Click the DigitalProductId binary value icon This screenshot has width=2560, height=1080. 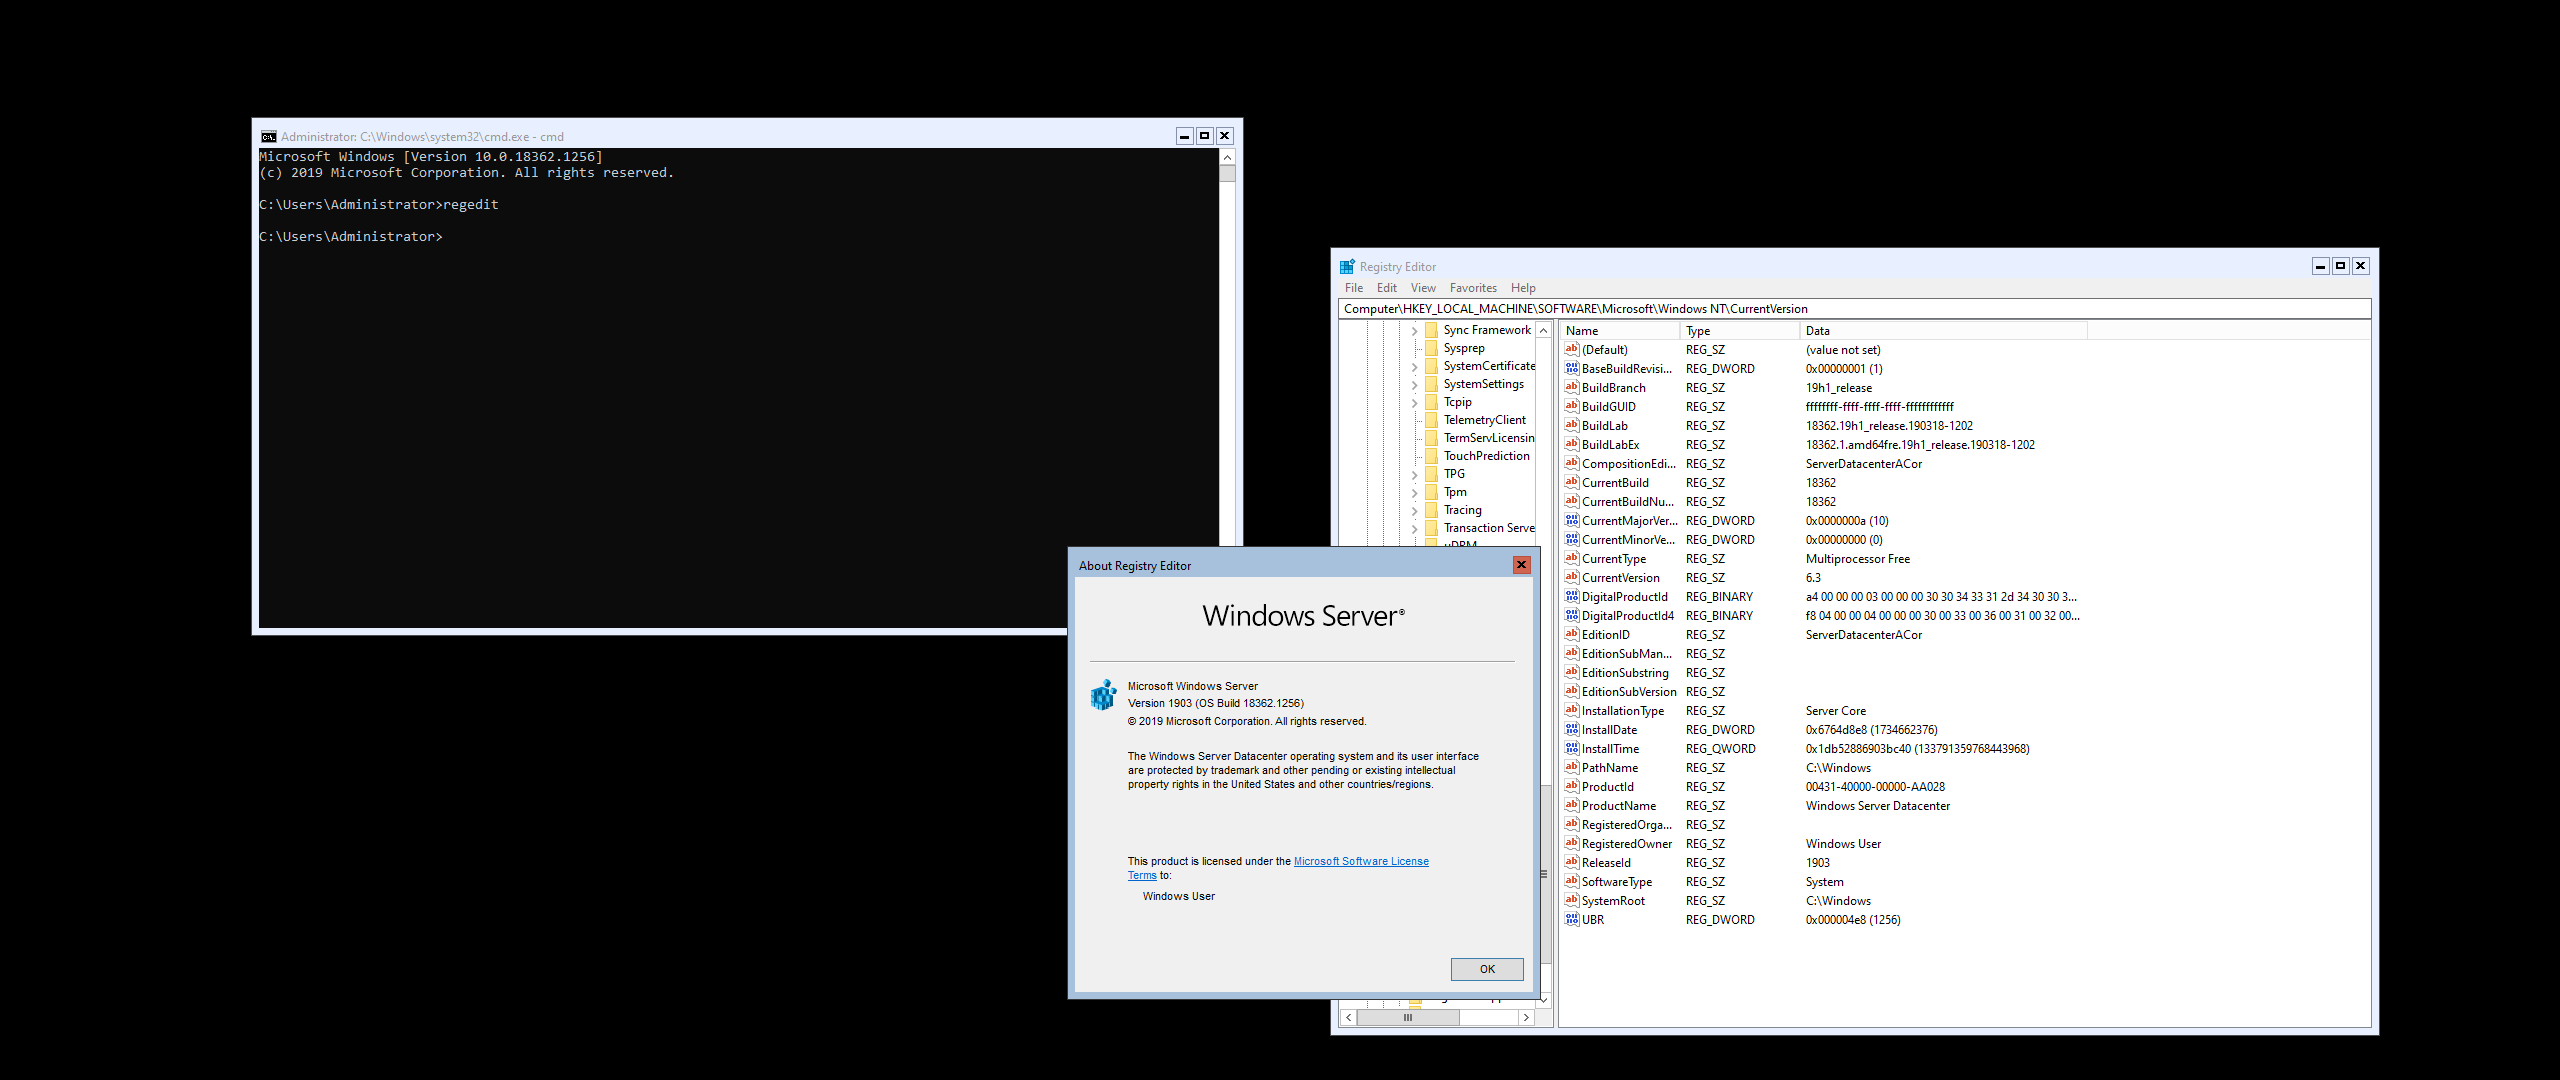pos(1572,596)
